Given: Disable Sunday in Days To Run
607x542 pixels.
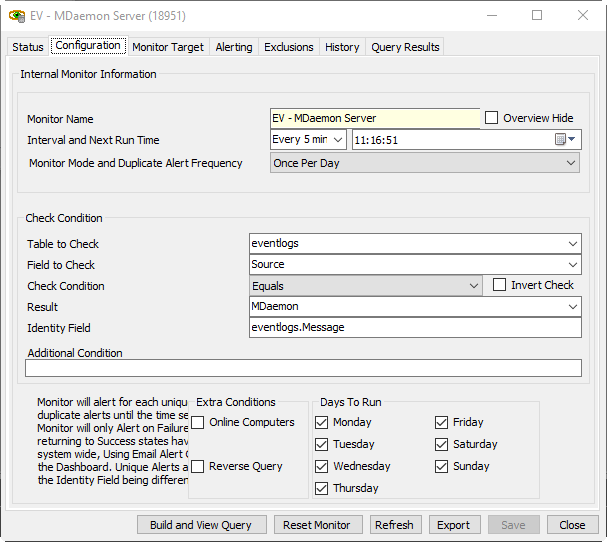Looking at the screenshot, I should 441,466.
